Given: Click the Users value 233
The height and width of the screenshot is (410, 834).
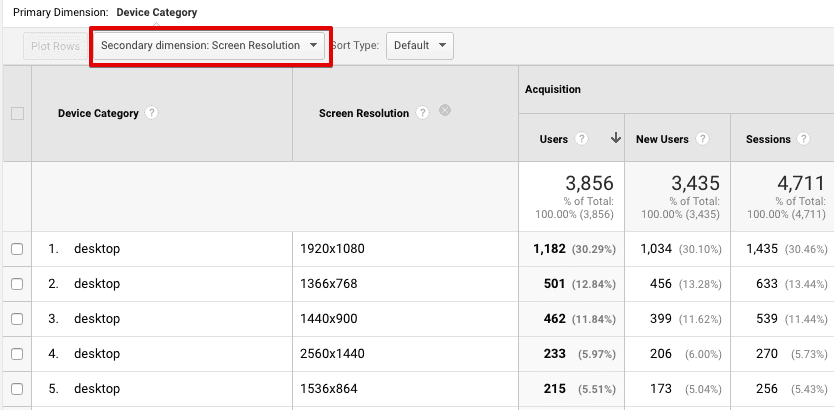Looking at the screenshot, I should coord(554,354).
